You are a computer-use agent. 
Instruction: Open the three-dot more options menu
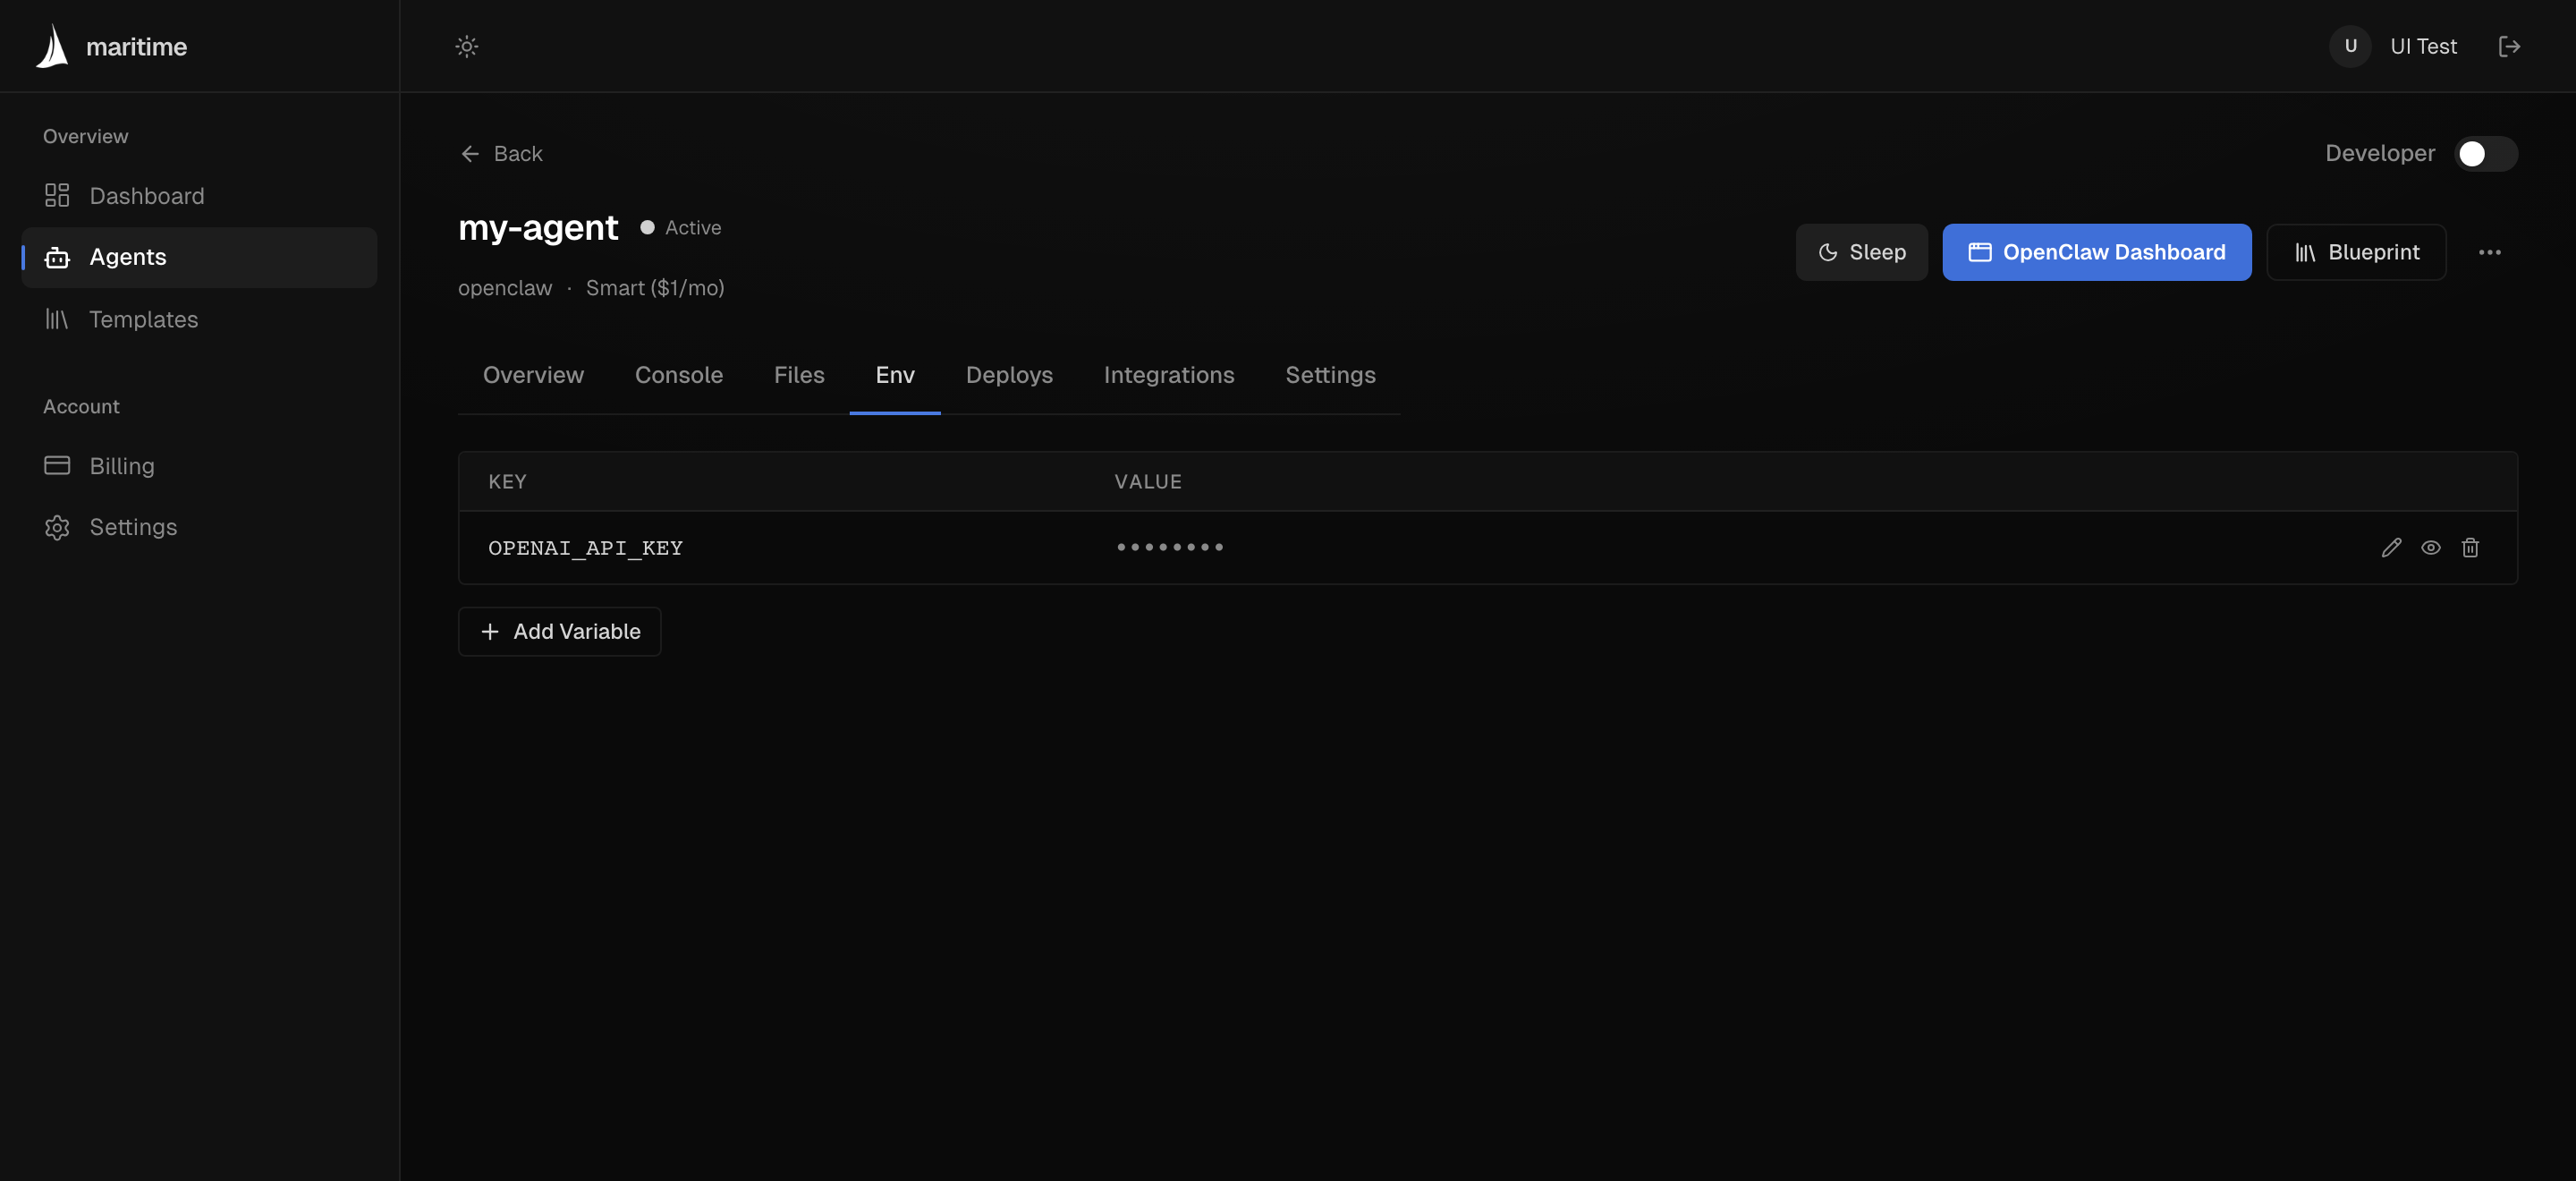(2489, 252)
